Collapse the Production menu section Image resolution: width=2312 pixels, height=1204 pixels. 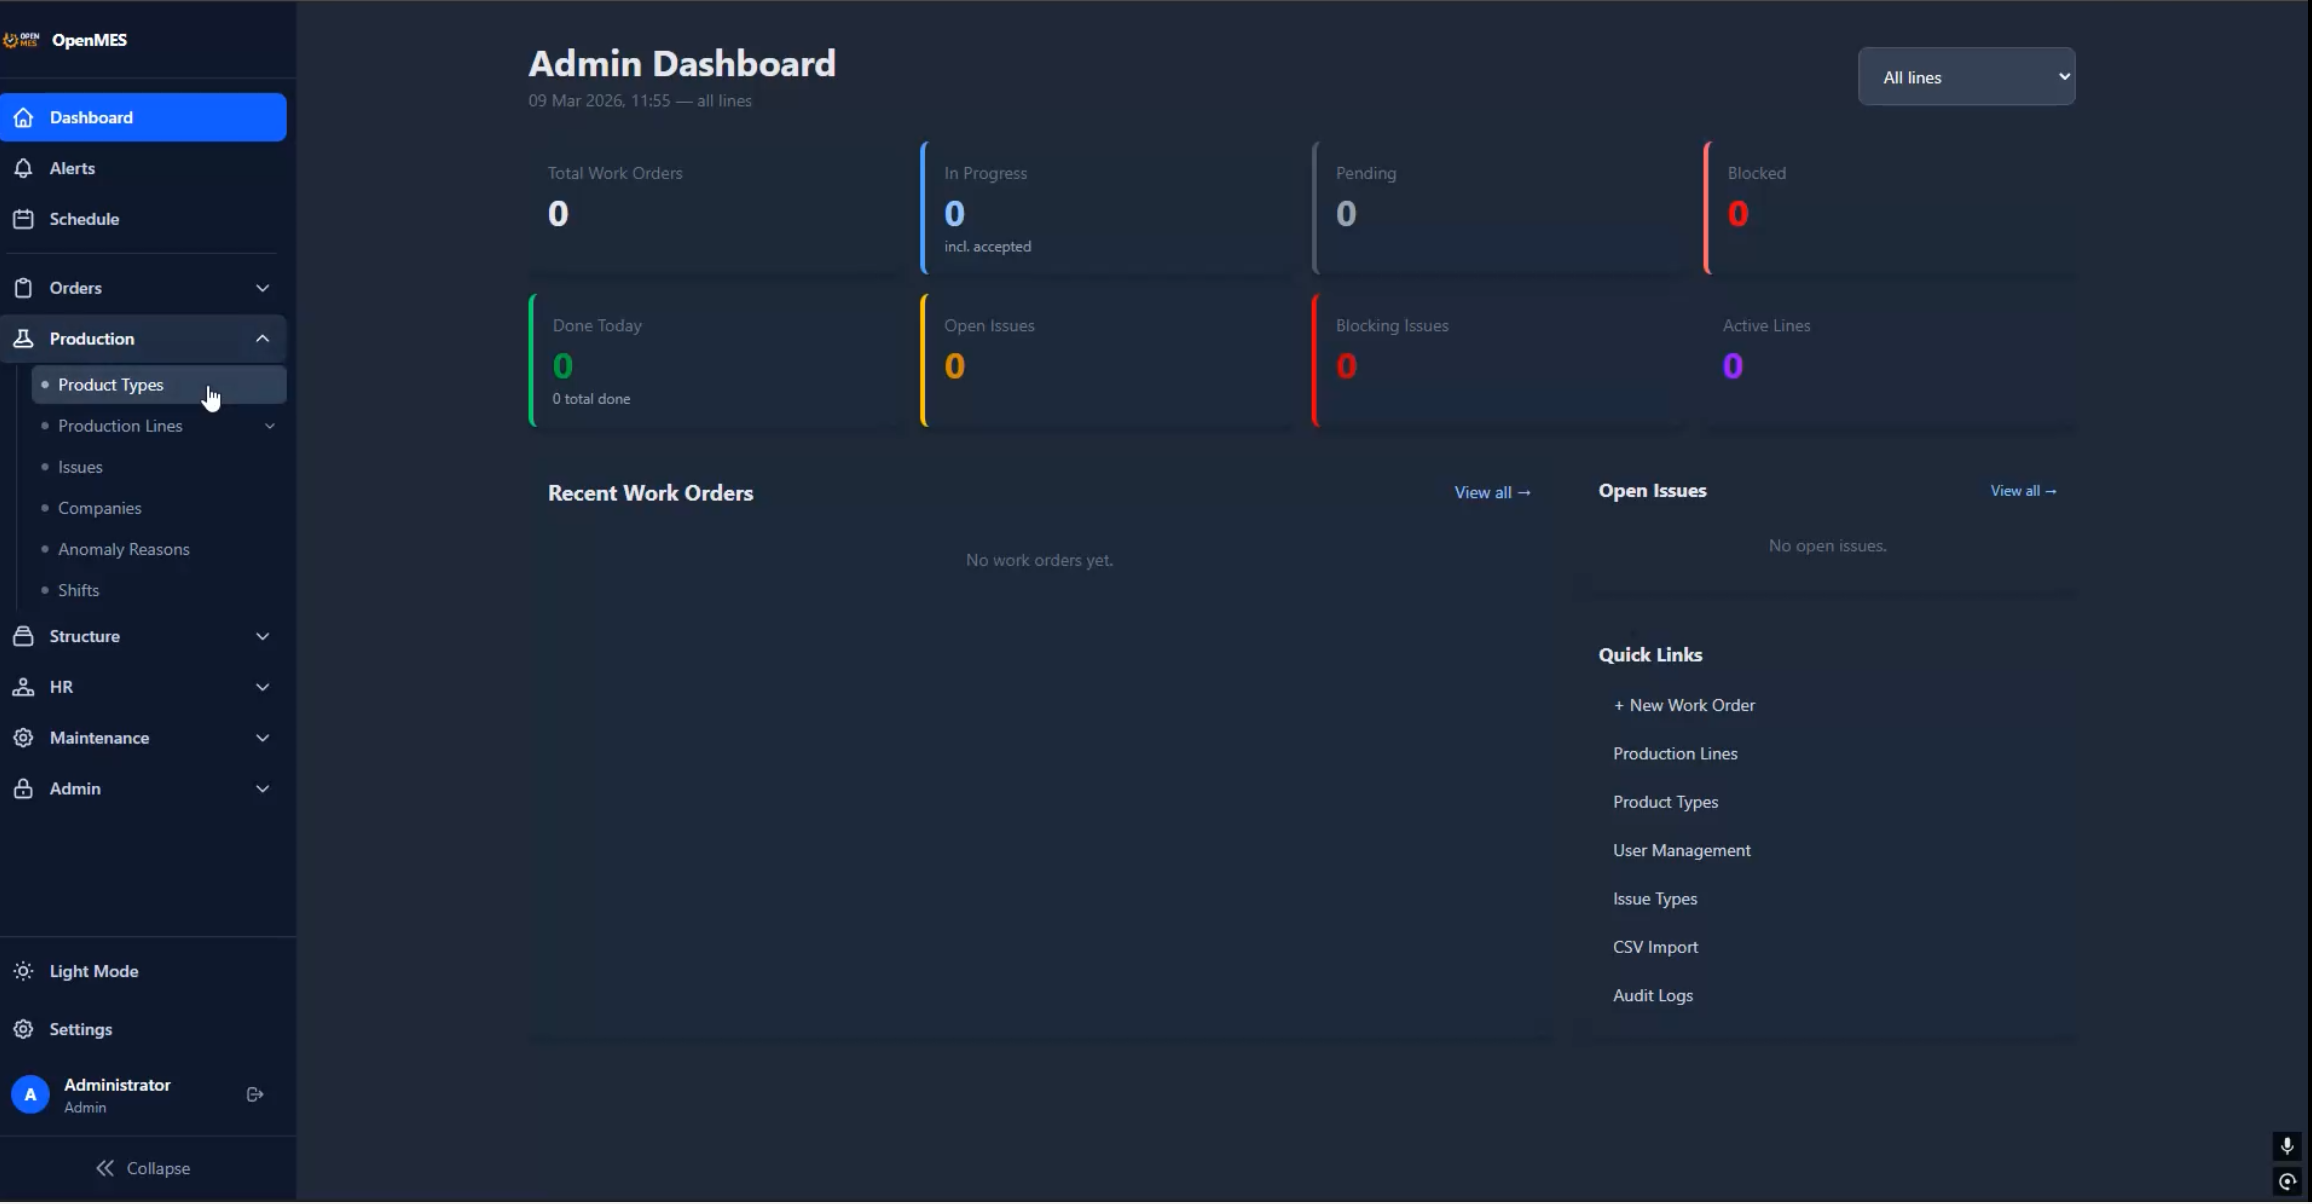point(262,339)
